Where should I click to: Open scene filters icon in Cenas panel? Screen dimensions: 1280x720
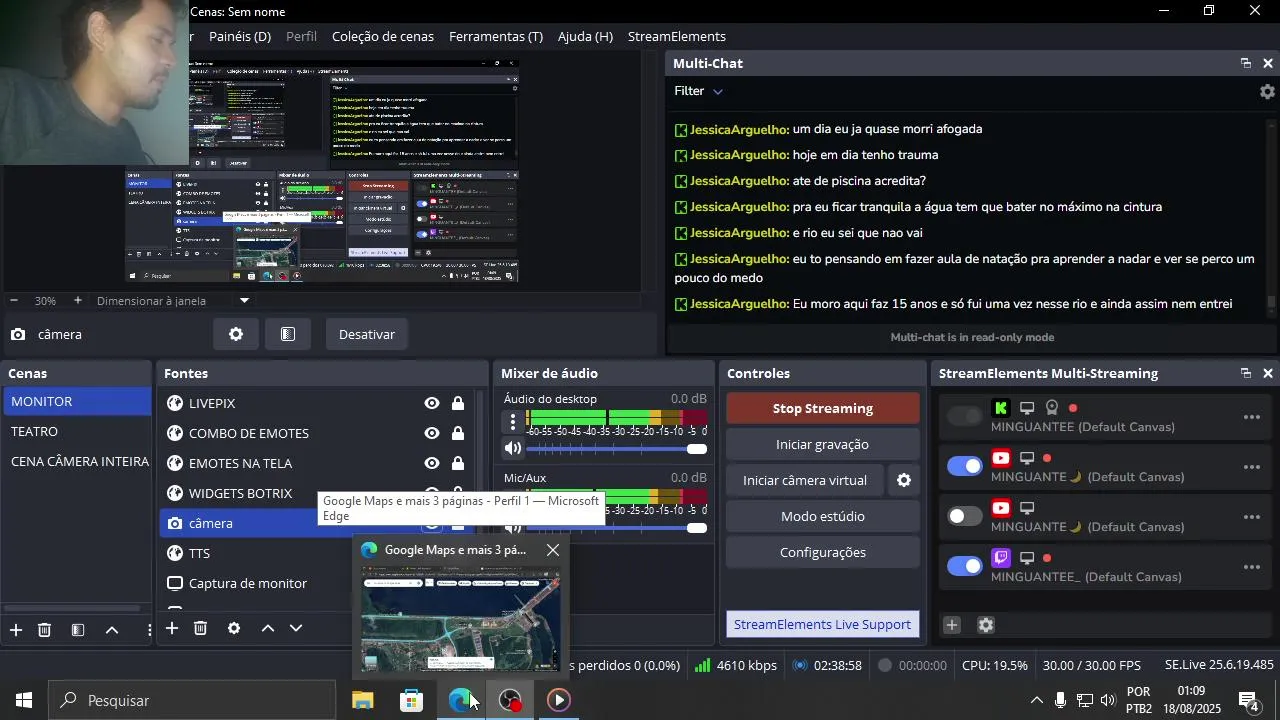tap(78, 629)
